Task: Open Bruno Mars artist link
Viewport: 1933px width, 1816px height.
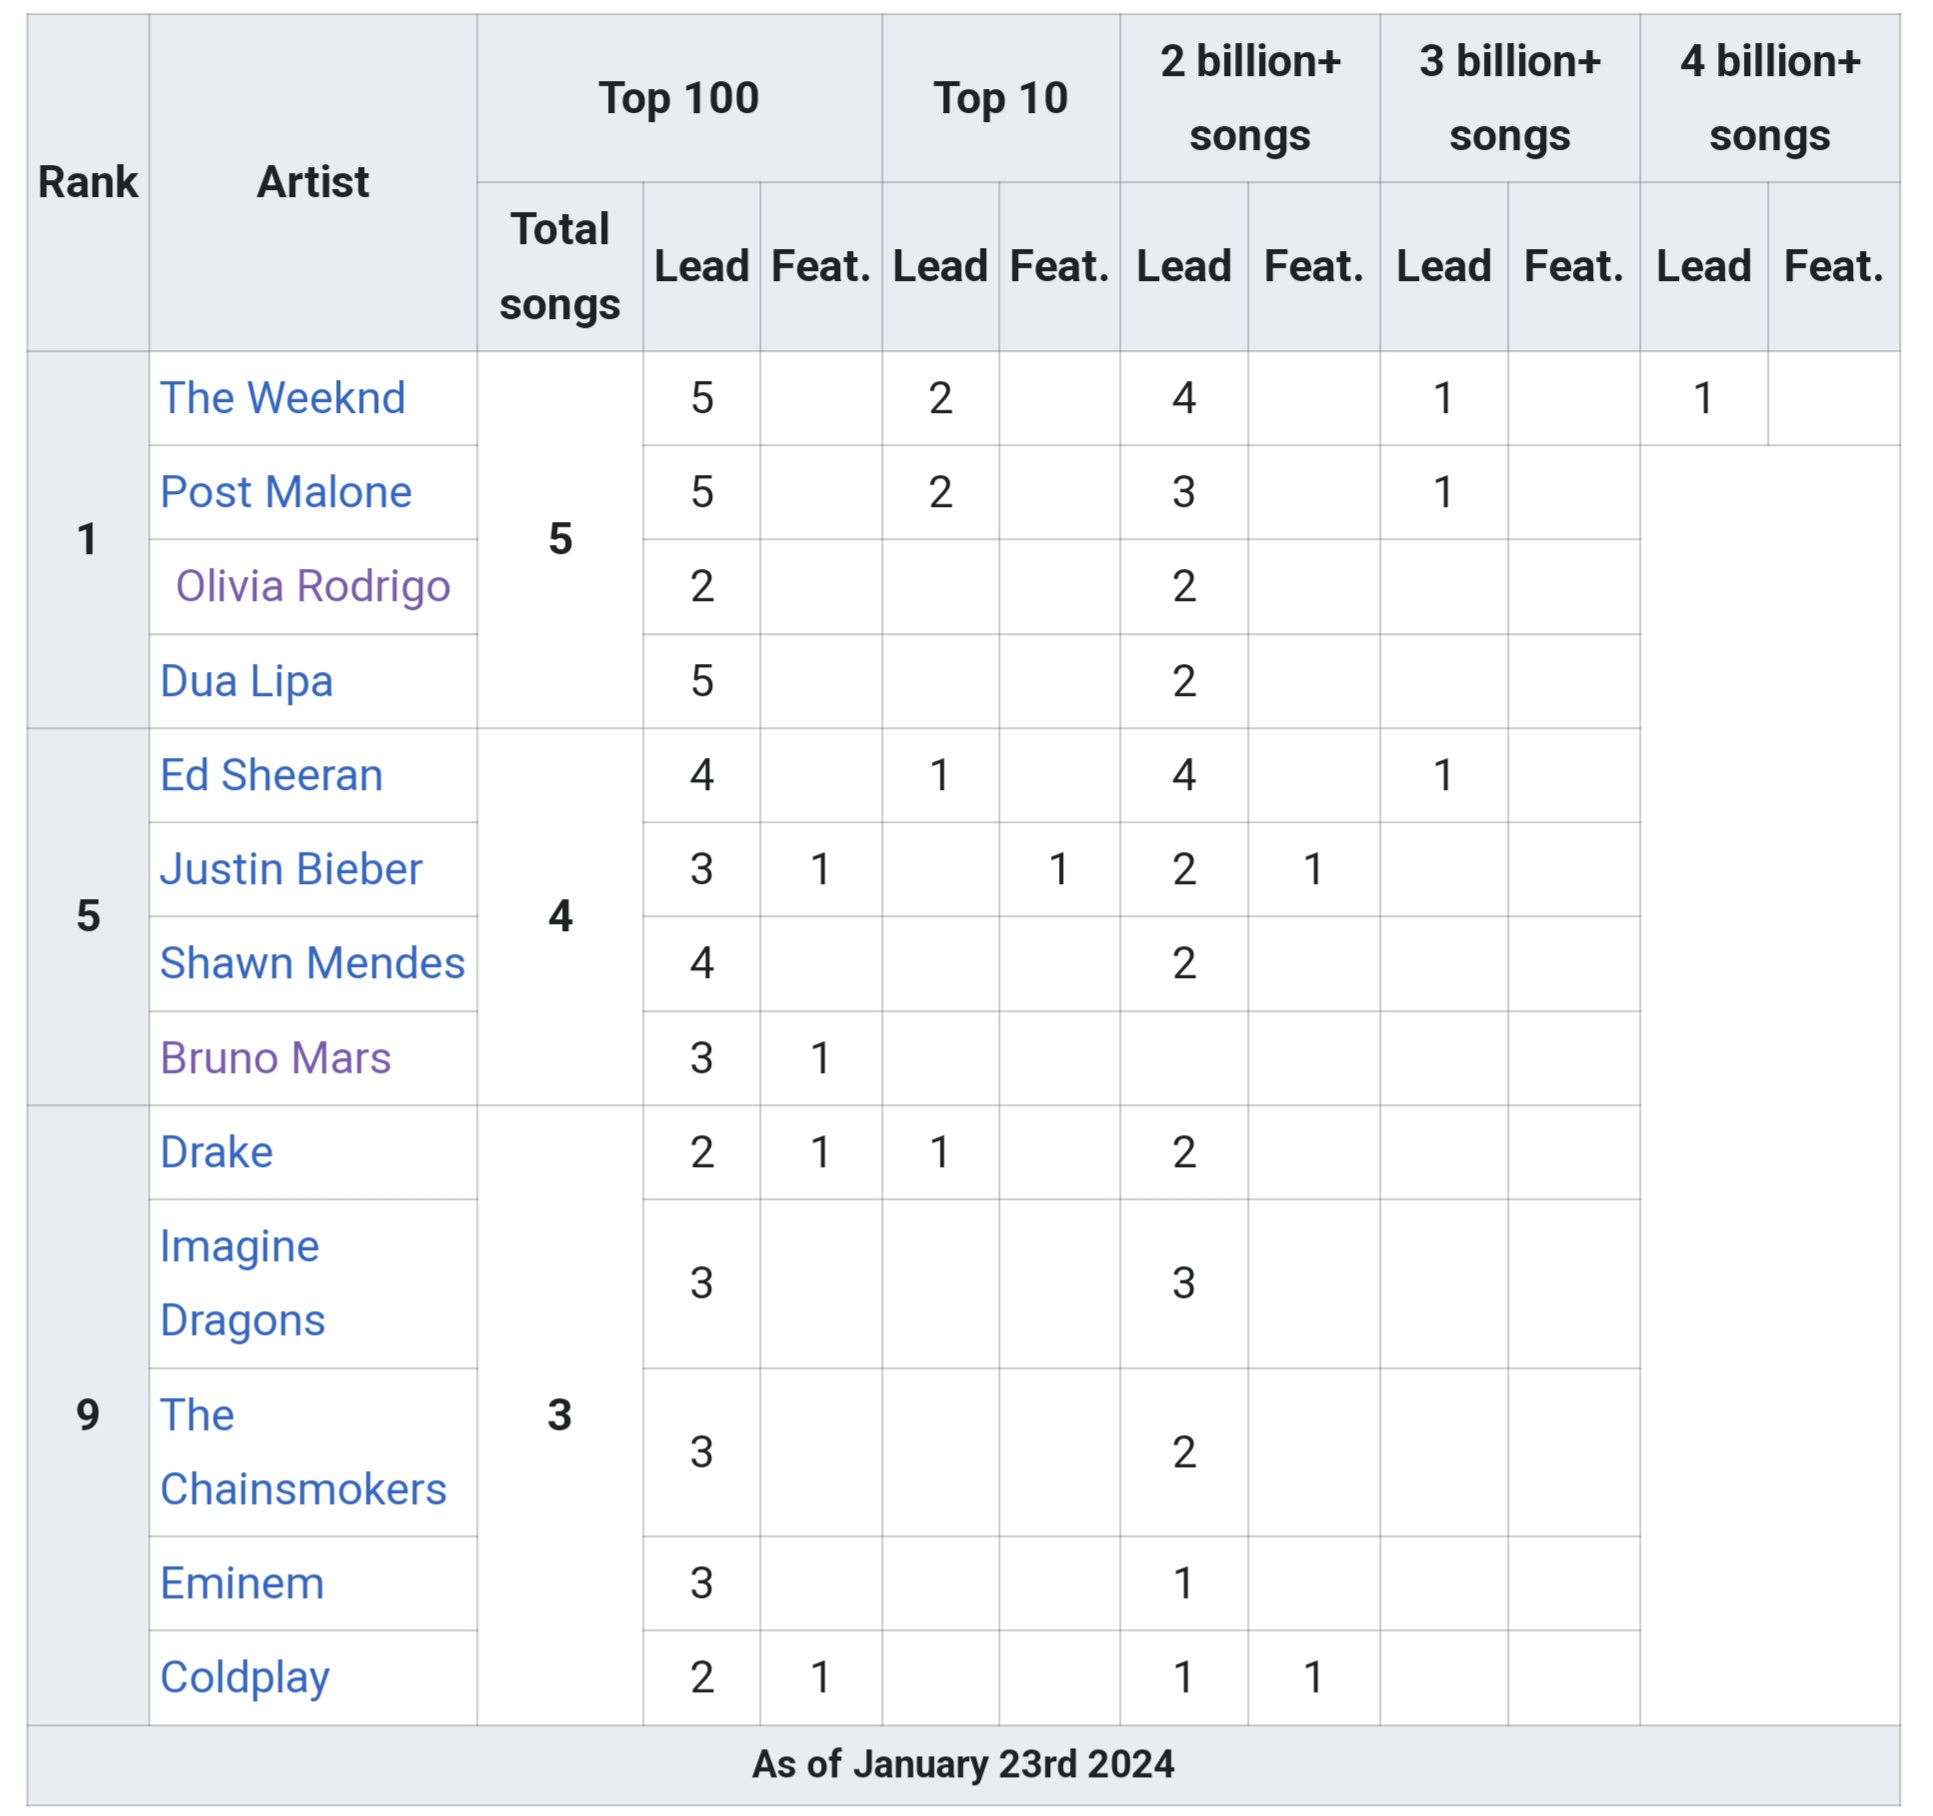Action: click(275, 1058)
